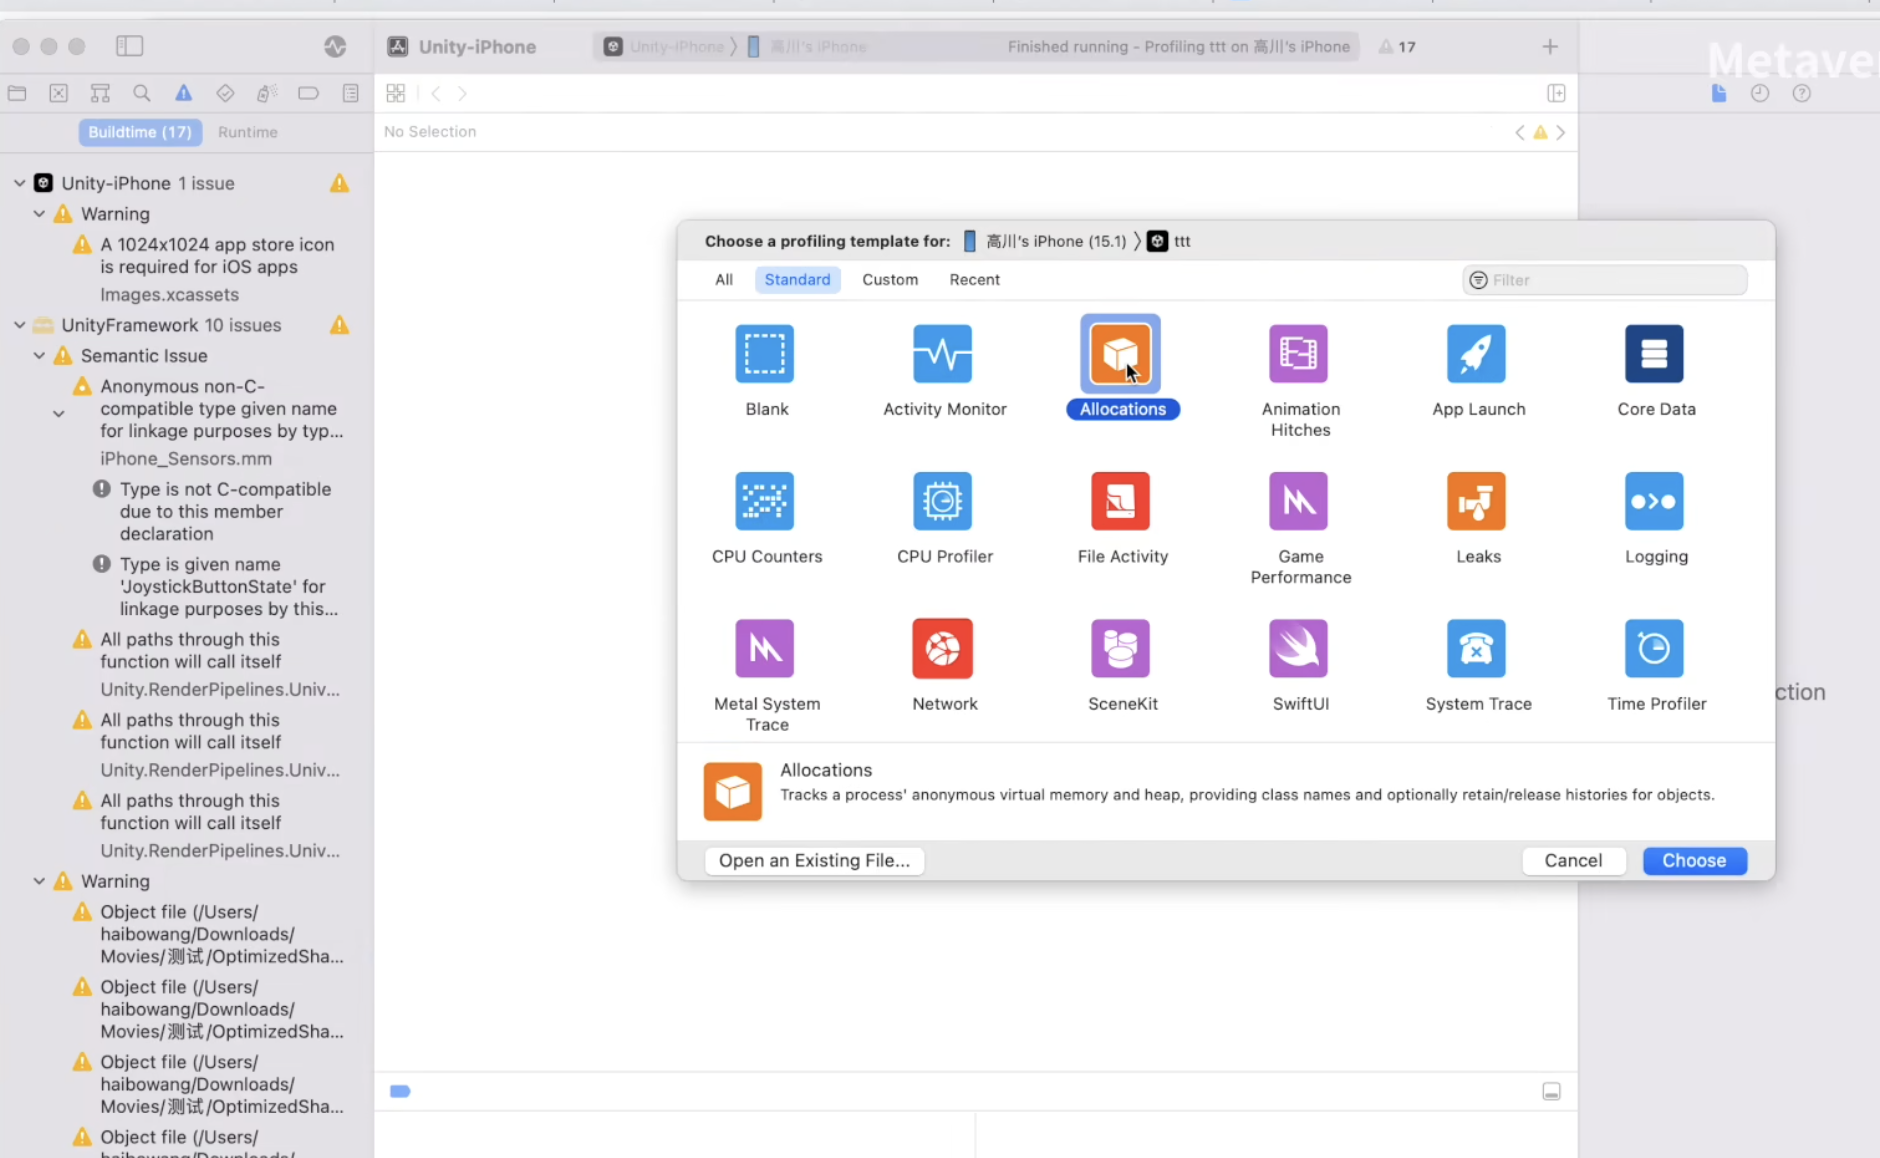Collapse the first Warning group under Unity-iPhone
1880x1158 pixels.
(x=39, y=214)
